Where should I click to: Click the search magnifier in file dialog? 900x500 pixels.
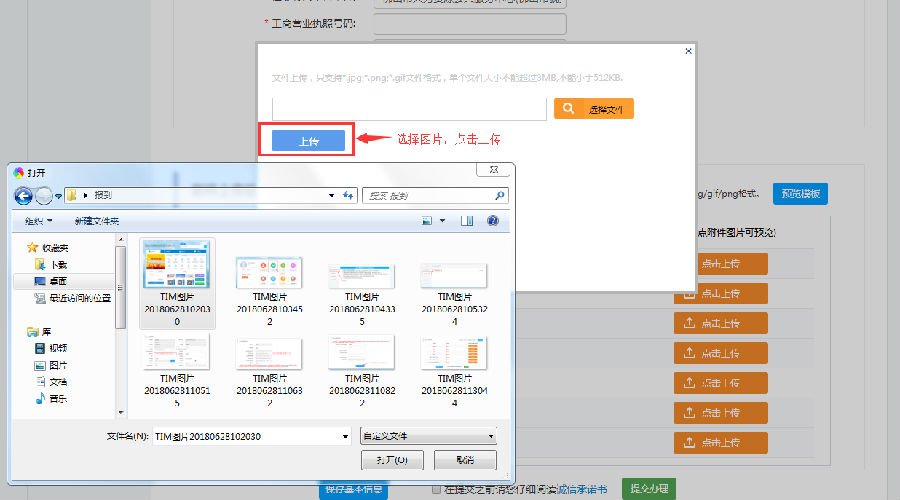[x=500, y=196]
